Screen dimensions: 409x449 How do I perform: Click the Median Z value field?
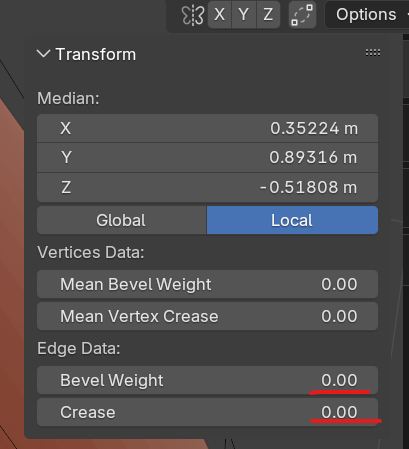207,187
